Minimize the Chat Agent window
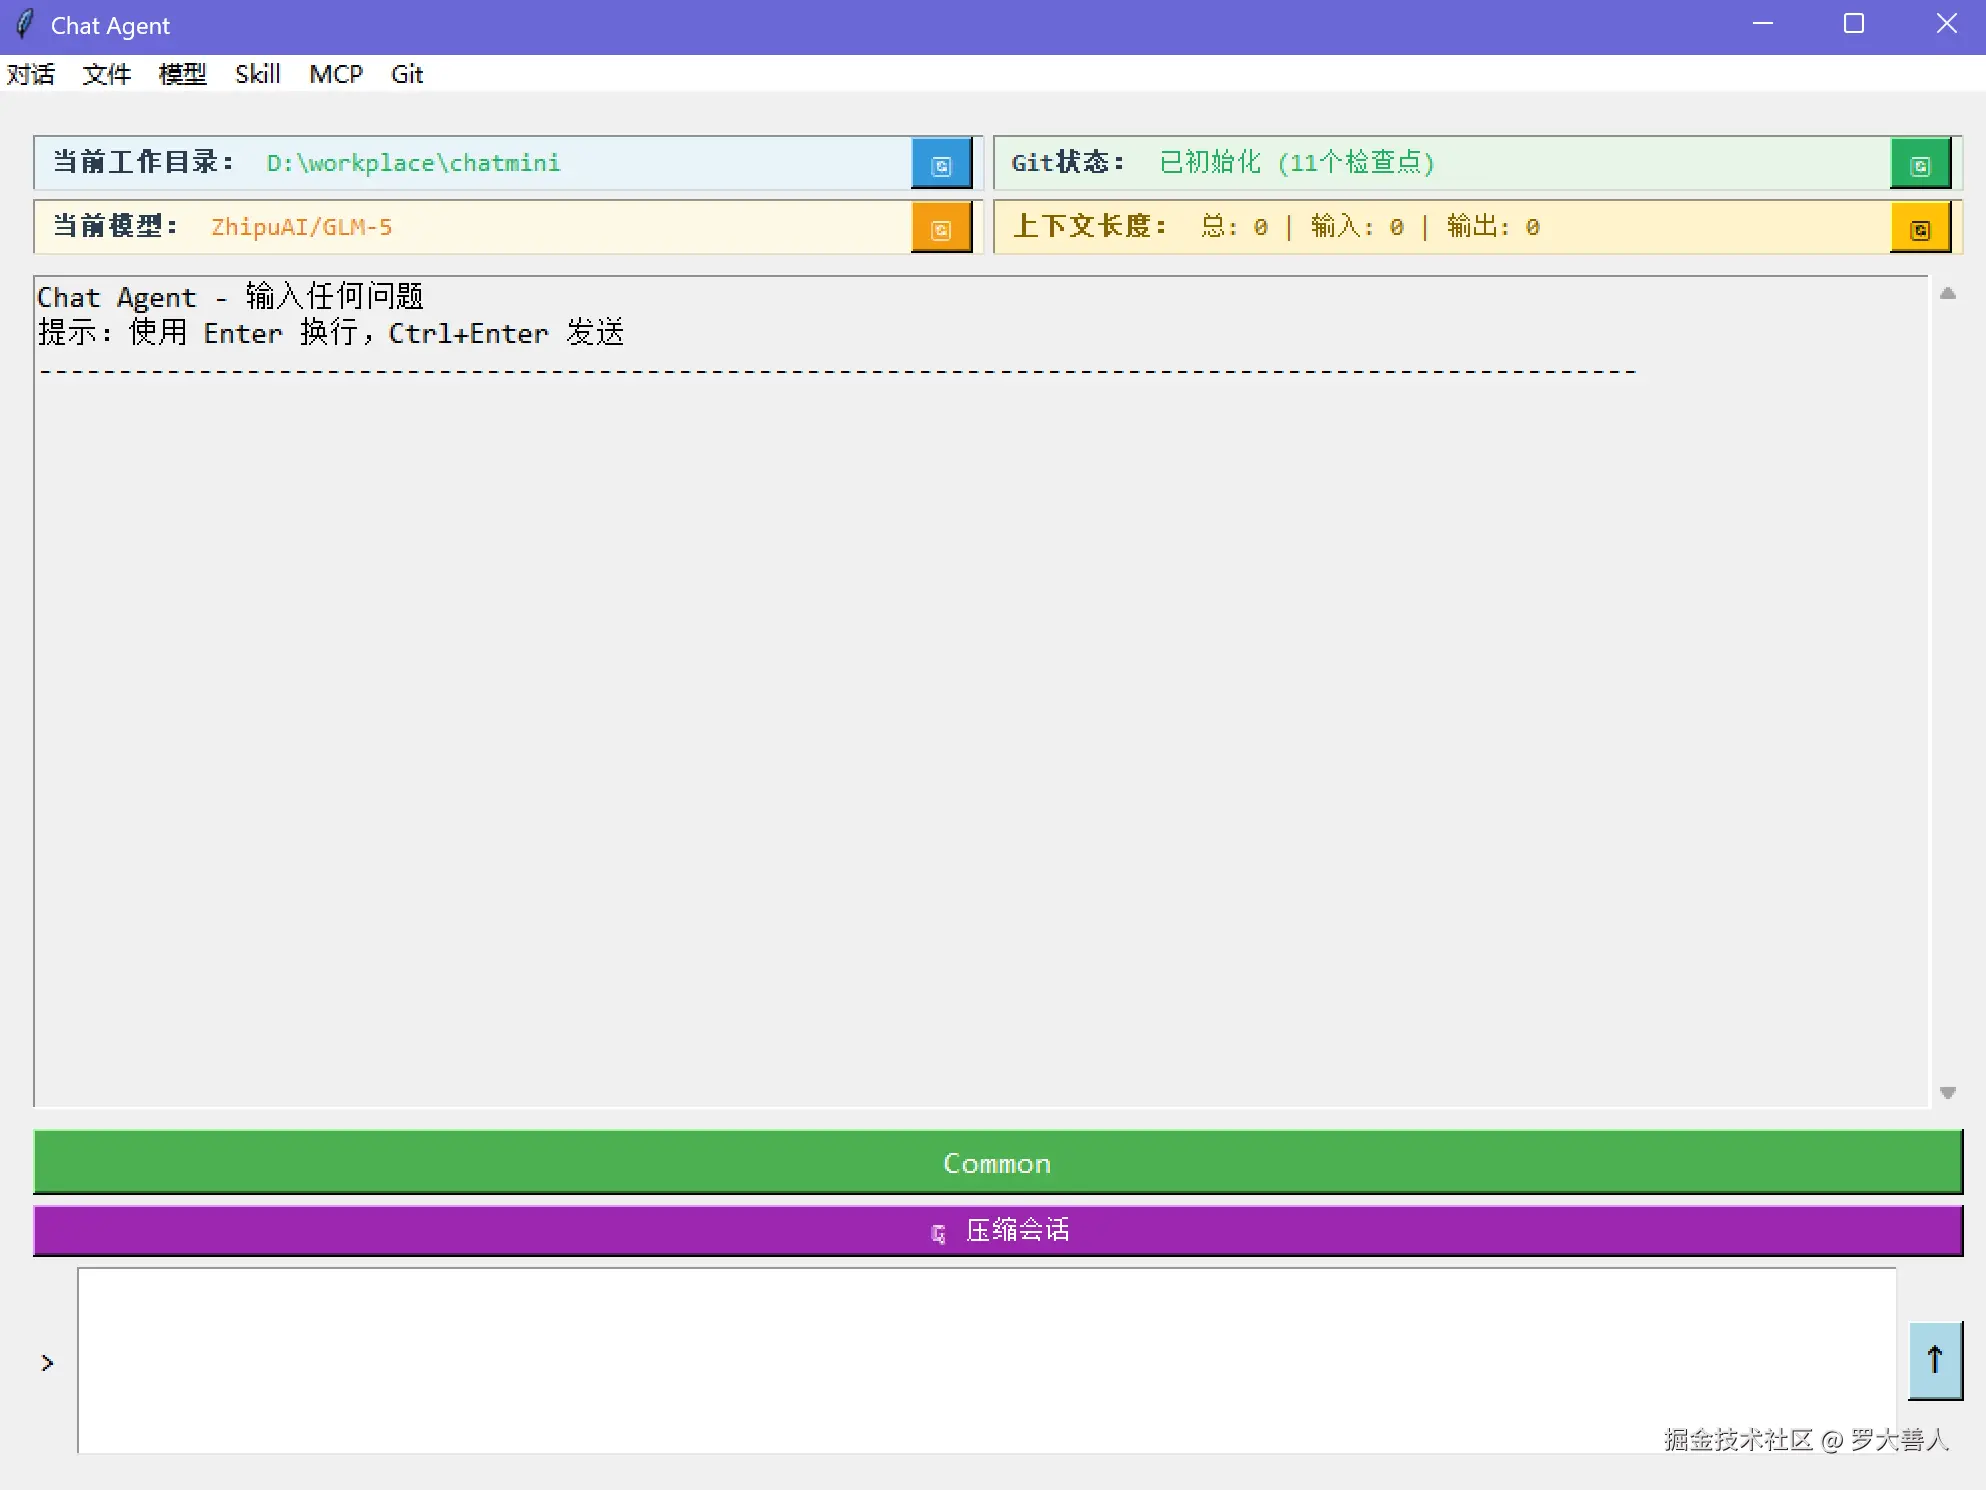The height and width of the screenshot is (1490, 1986). click(x=1763, y=24)
